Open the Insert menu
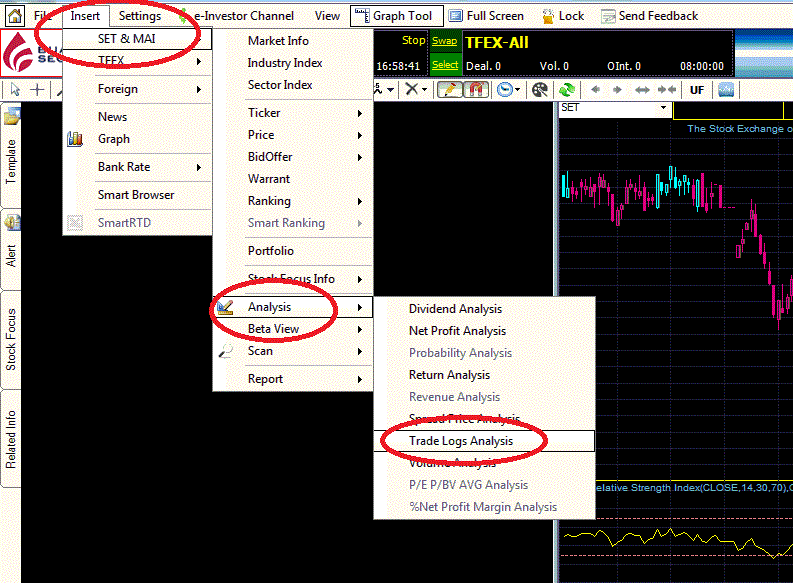The image size is (793, 583). pos(85,16)
